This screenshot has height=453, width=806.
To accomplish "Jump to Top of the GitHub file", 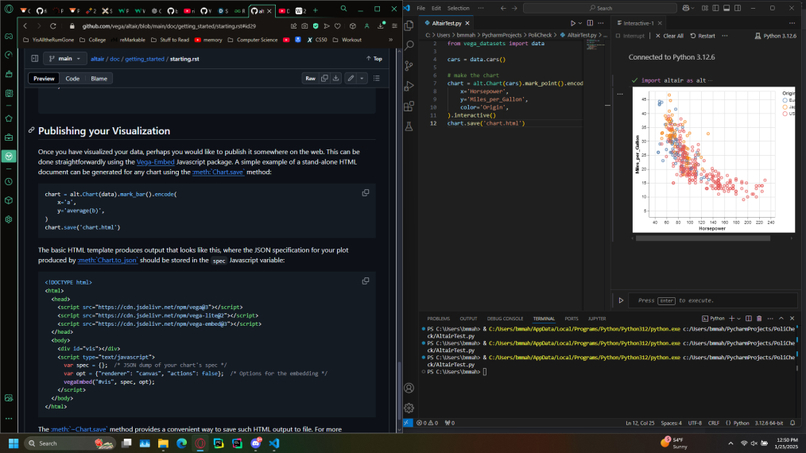I will [374, 59].
